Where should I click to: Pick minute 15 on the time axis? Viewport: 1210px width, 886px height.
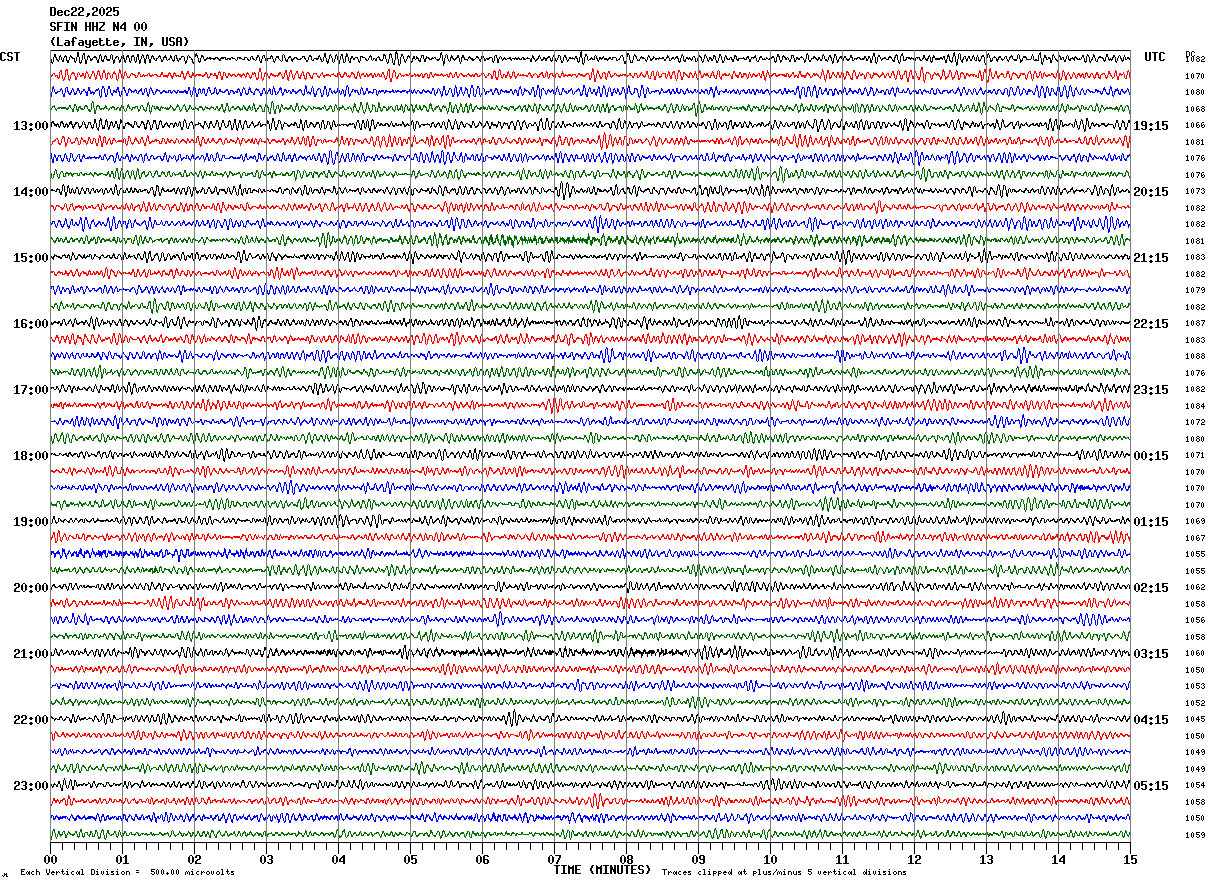pyautogui.click(x=1130, y=859)
